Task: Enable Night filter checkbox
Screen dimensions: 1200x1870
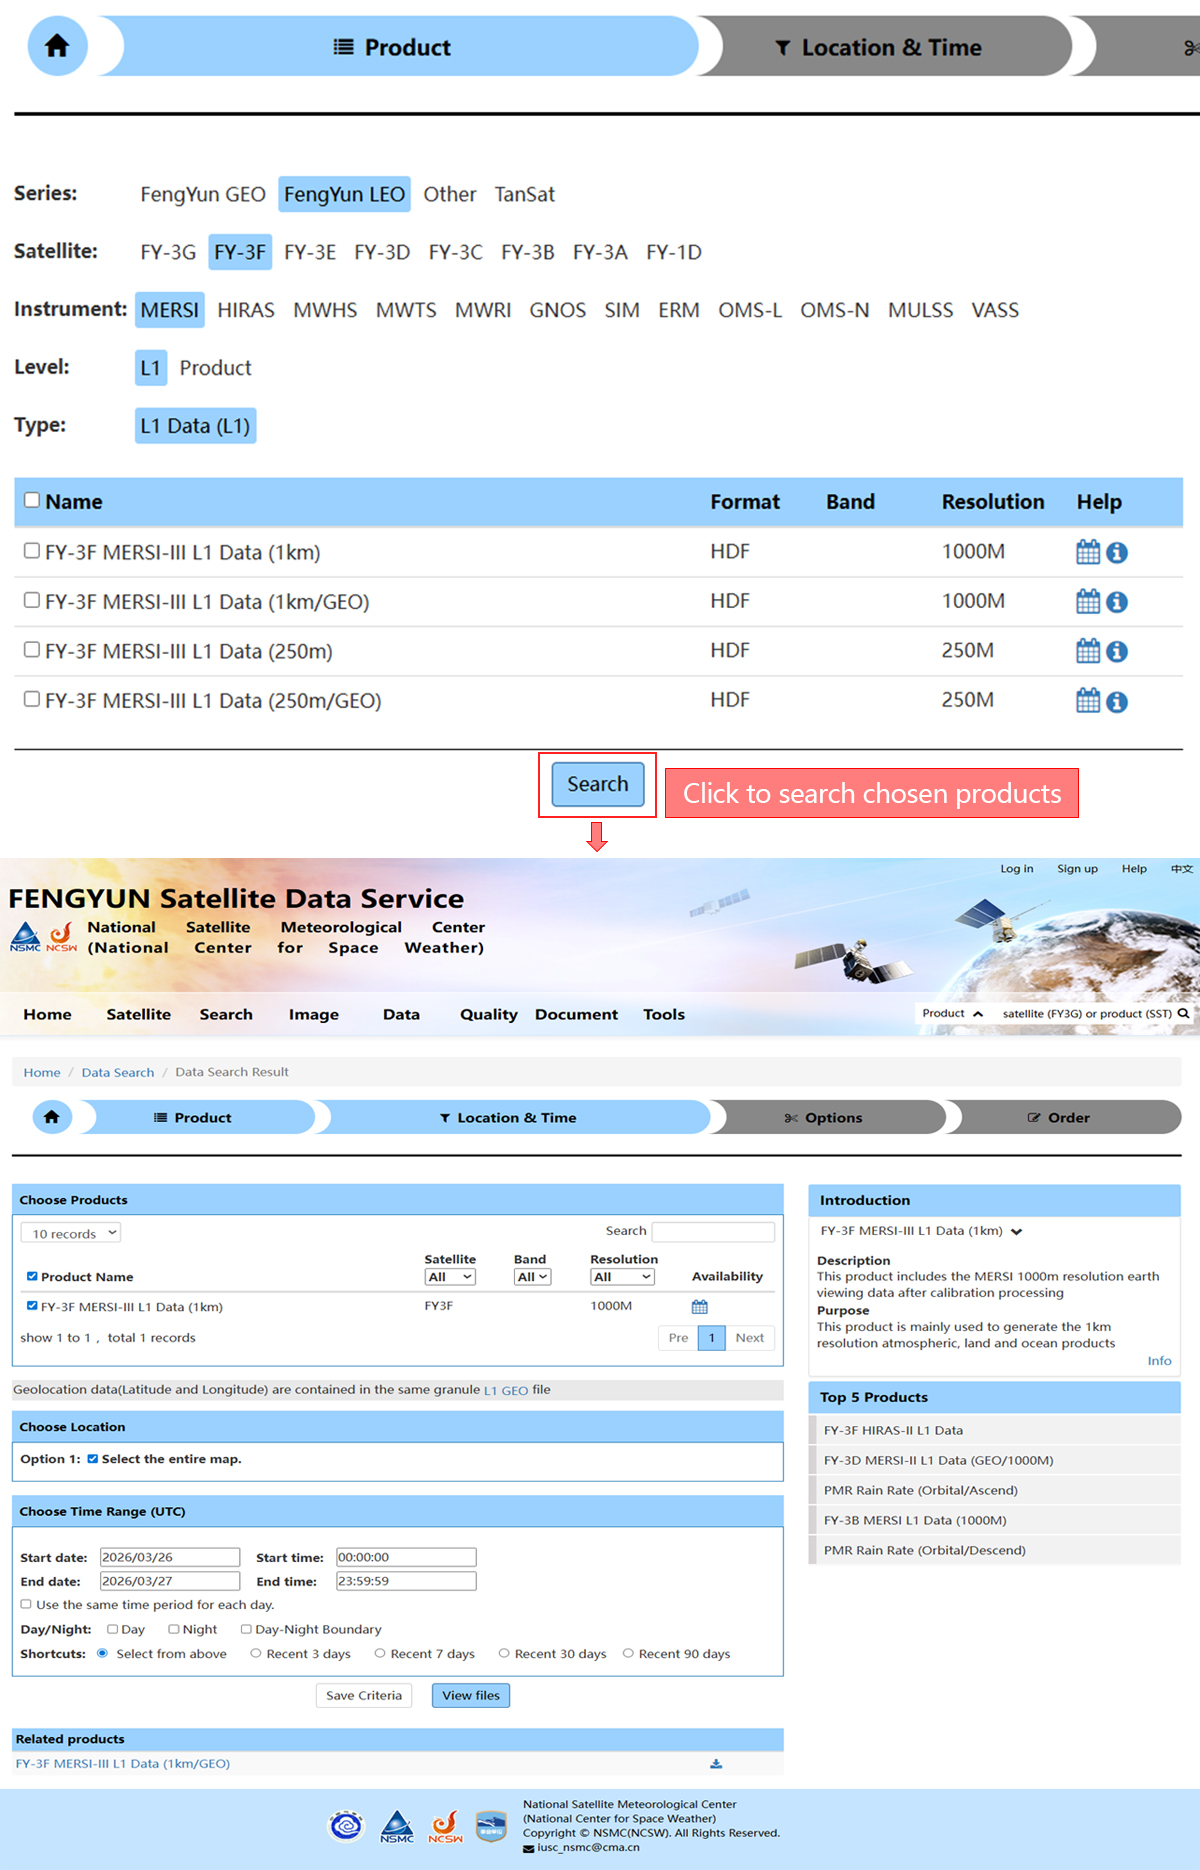Action: coord(174,1629)
